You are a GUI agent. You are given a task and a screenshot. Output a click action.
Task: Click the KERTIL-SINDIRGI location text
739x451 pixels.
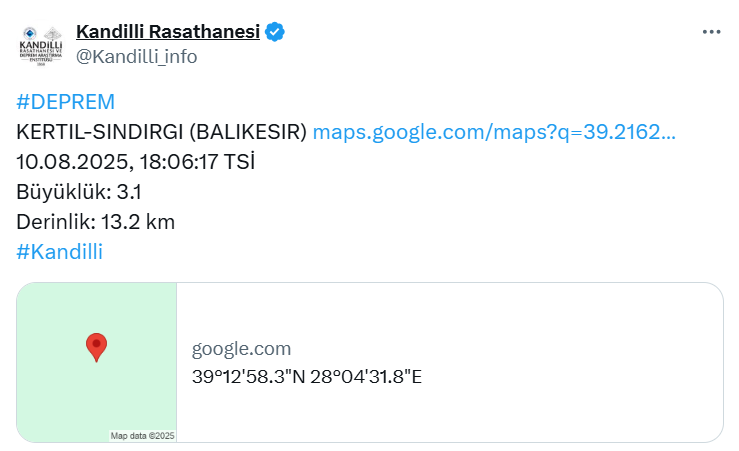[99, 132]
